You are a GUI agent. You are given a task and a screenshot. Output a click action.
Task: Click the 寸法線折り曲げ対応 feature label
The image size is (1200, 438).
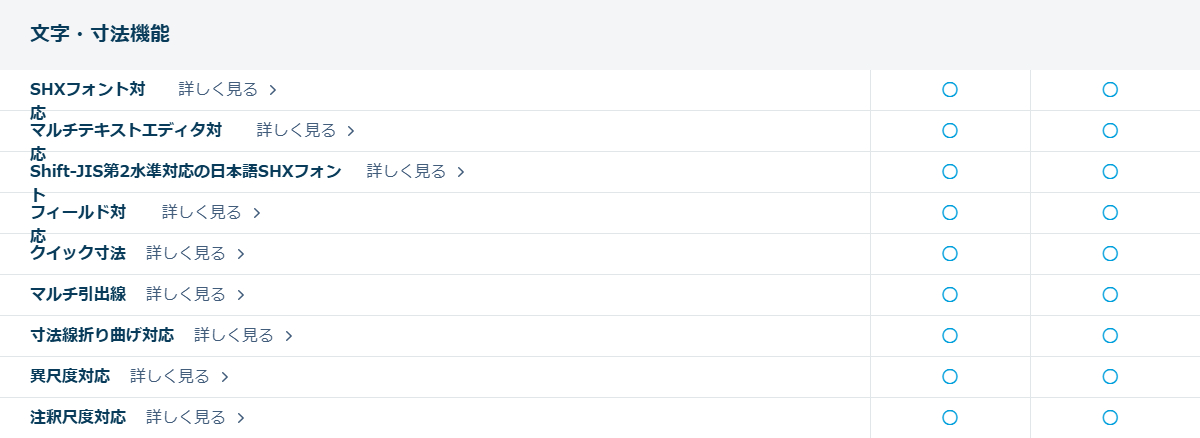(102, 336)
